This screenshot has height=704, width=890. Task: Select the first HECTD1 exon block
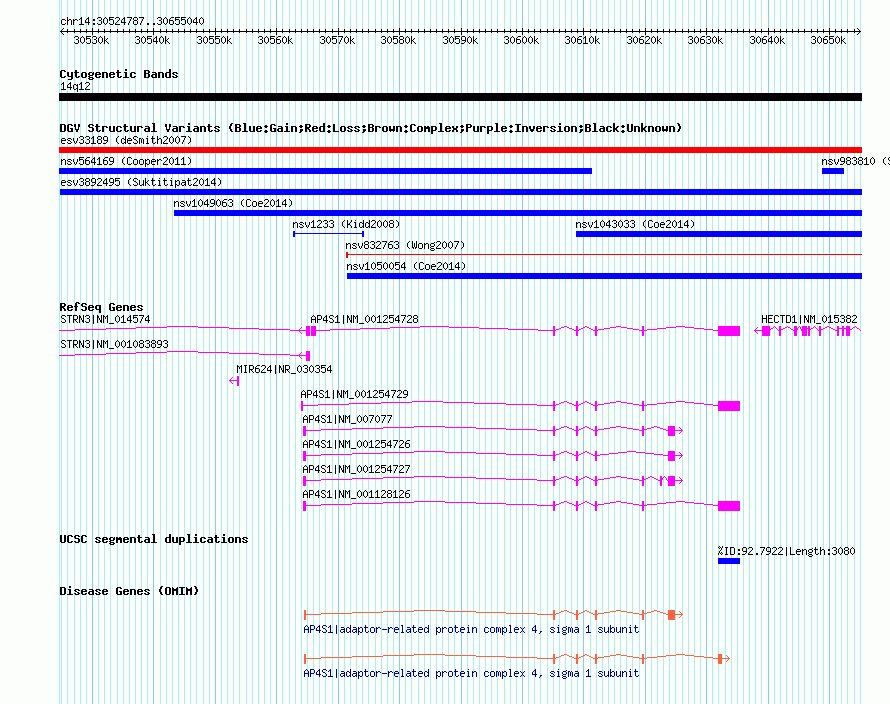click(x=766, y=331)
